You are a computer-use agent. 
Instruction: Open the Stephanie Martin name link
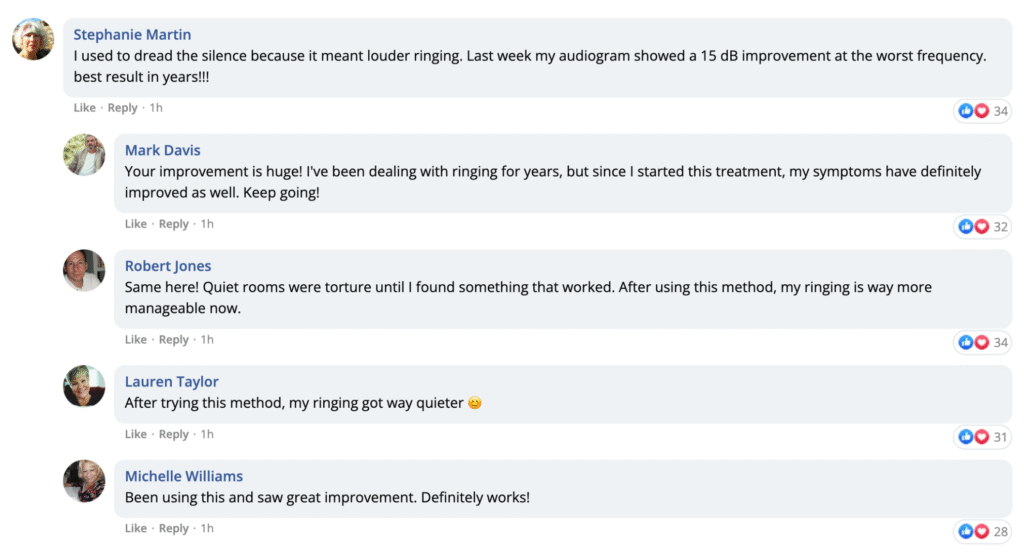point(132,35)
